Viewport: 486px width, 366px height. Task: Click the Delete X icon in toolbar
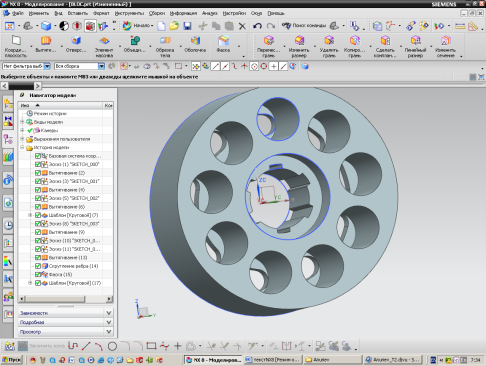click(x=242, y=26)
